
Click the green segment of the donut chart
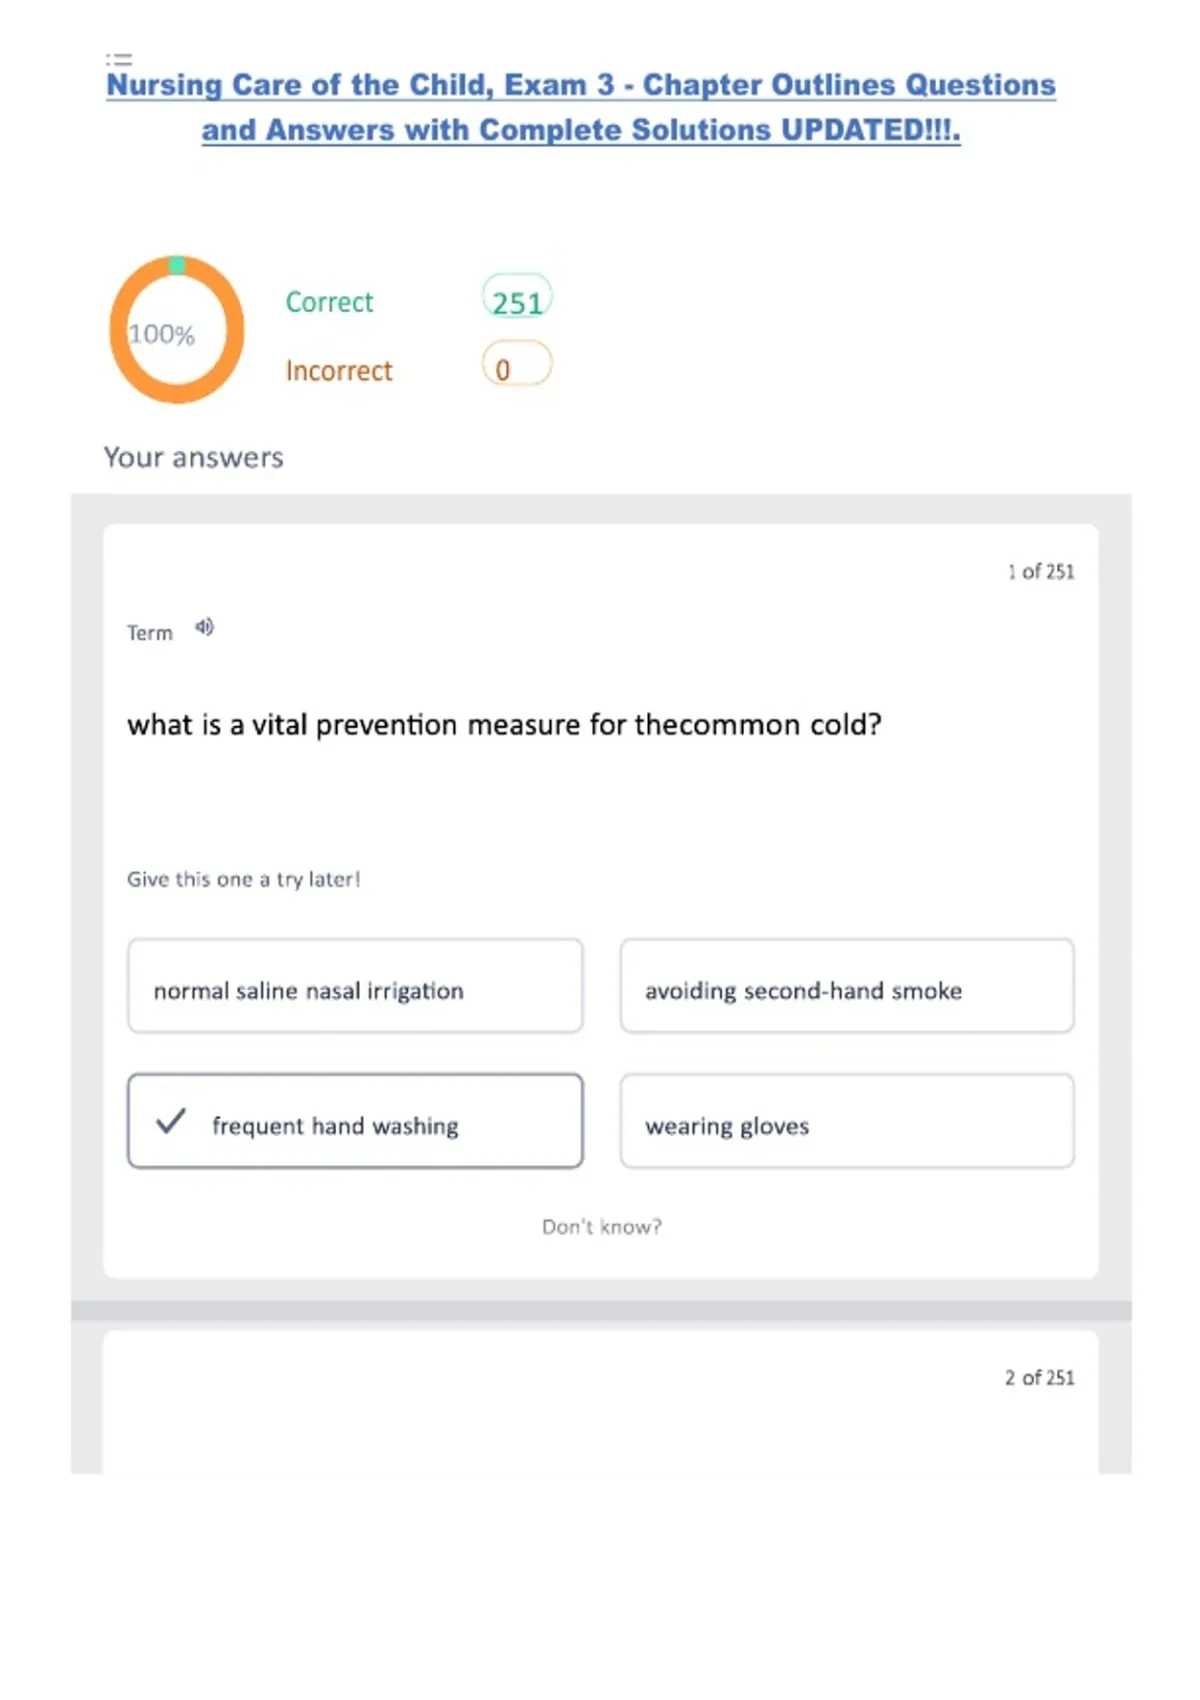[177, 265]
